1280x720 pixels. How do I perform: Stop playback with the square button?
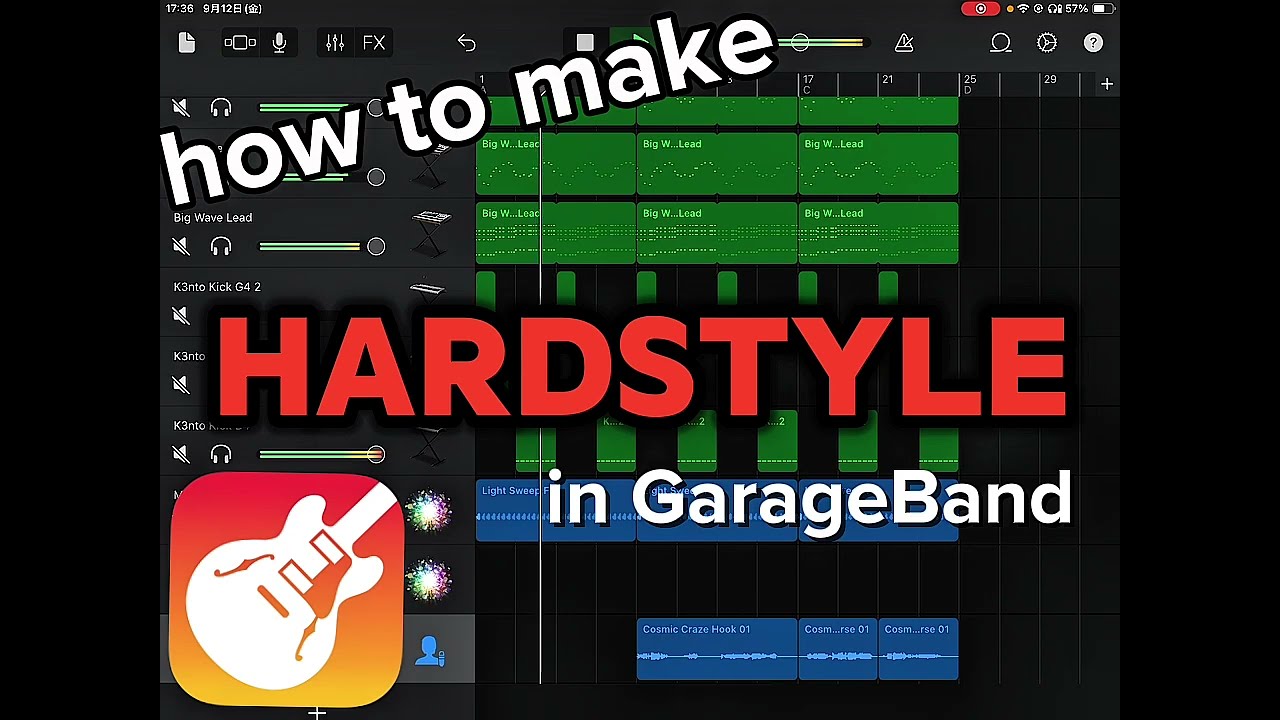[585, 42]
